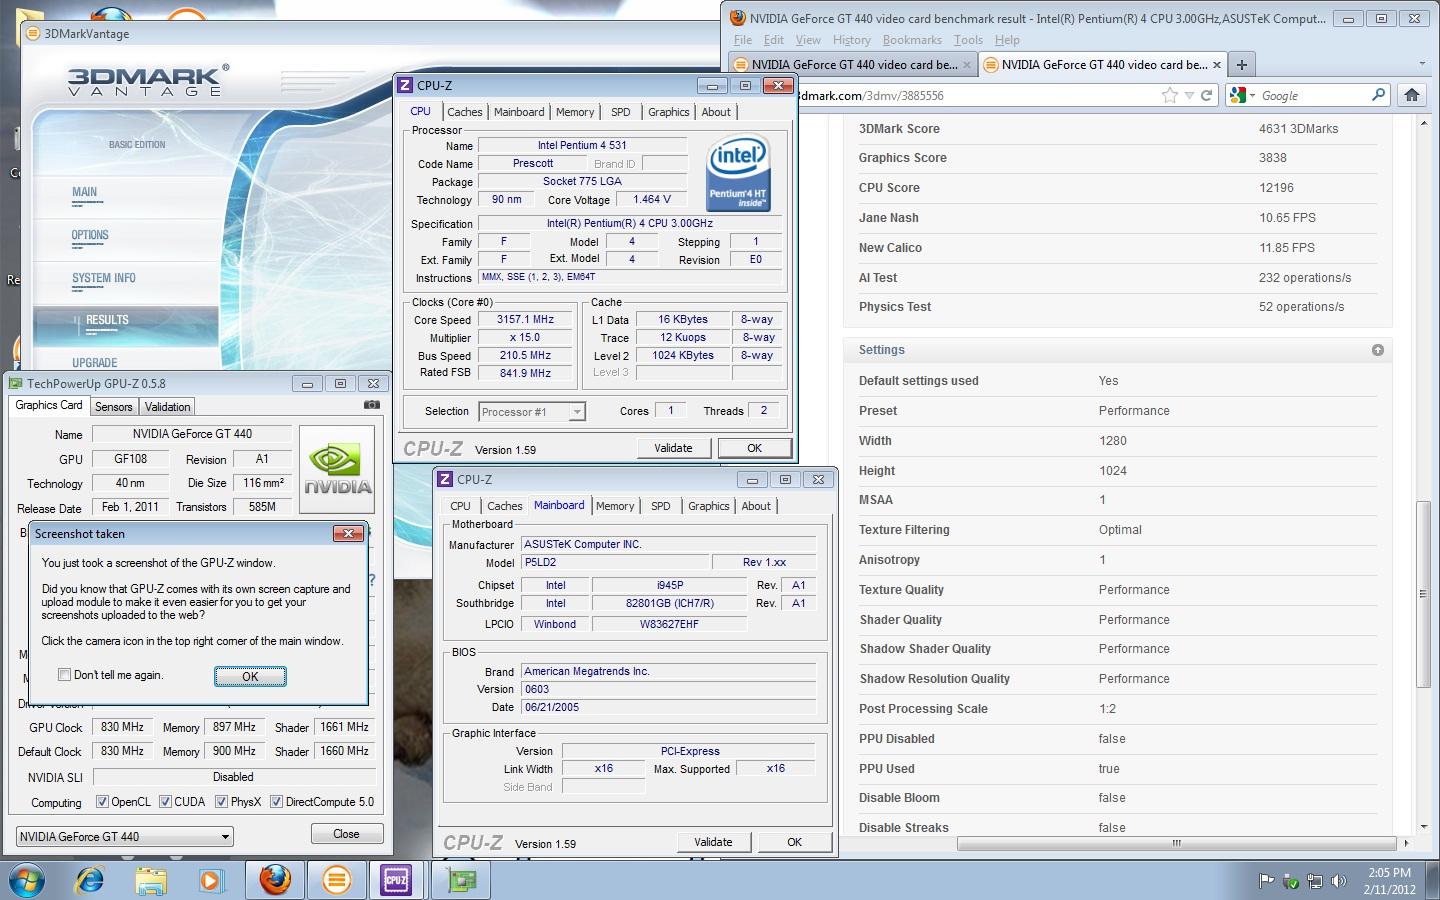
Task: Open the Caches tab in top CPU-Z
Action: coord(465,112)
